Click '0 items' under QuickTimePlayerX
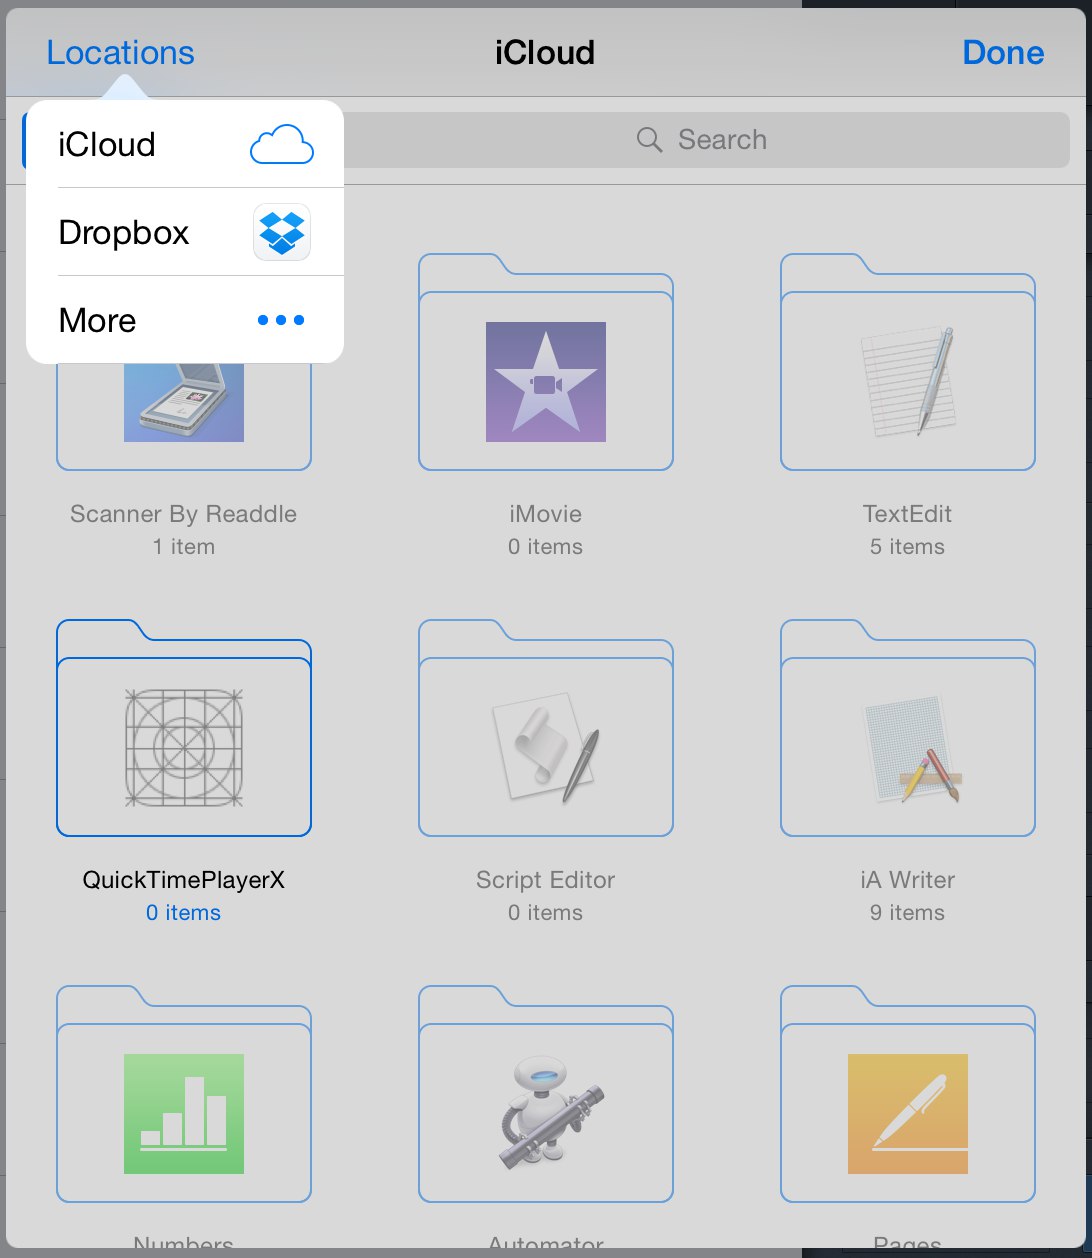The width and height of the screenshot is (1092, 1258). (x=184, y=913)
